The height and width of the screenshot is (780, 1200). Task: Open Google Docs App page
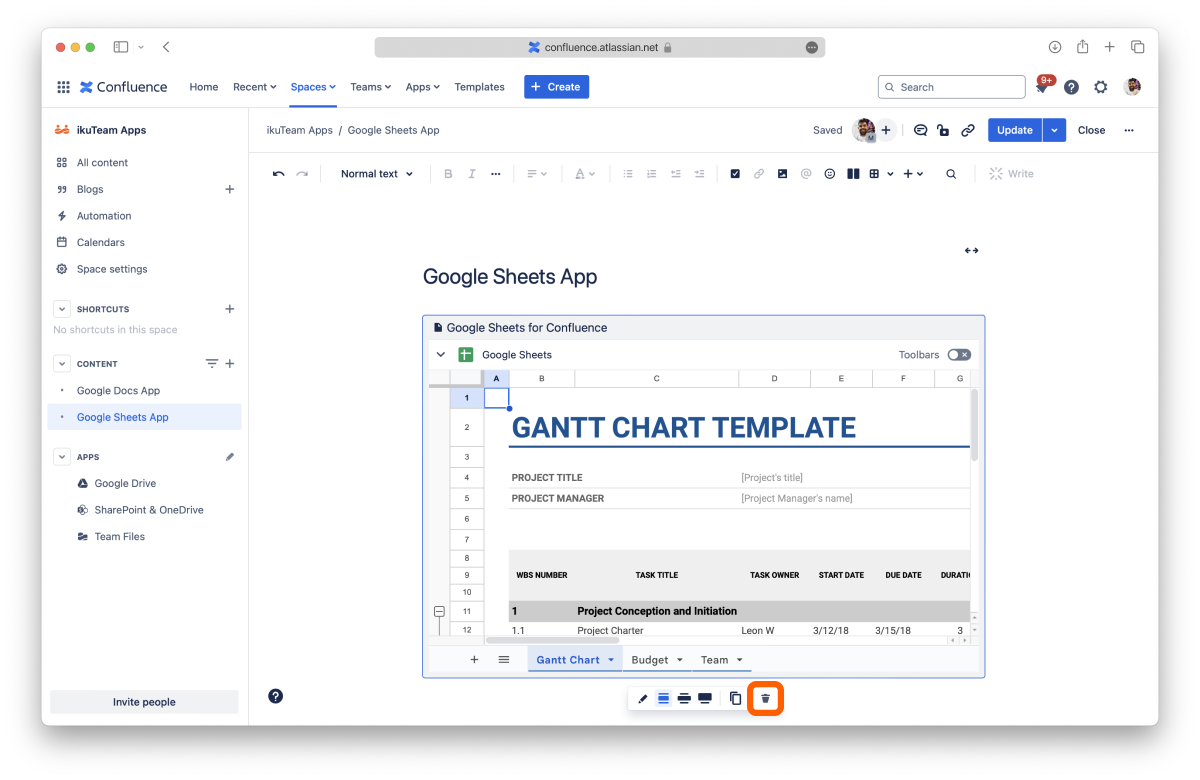(x=118, y=391)
